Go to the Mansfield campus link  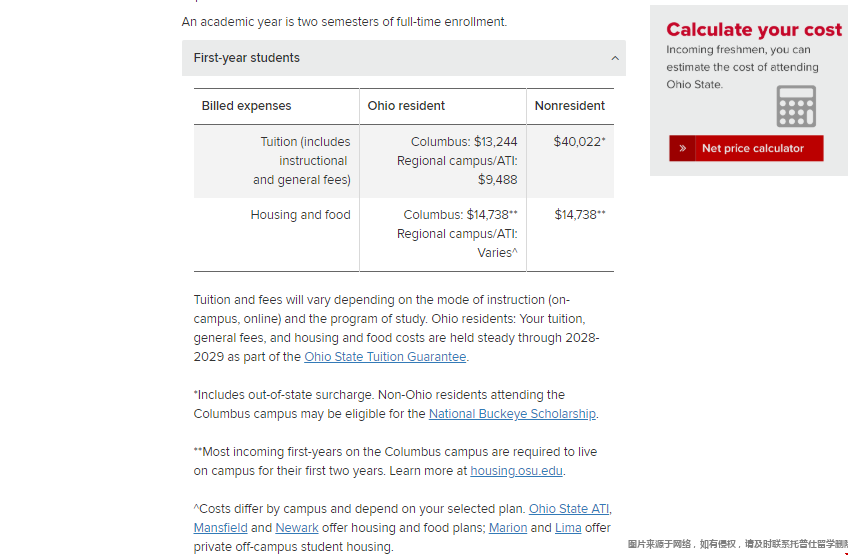pyautogui.click(x=220, y=528)
